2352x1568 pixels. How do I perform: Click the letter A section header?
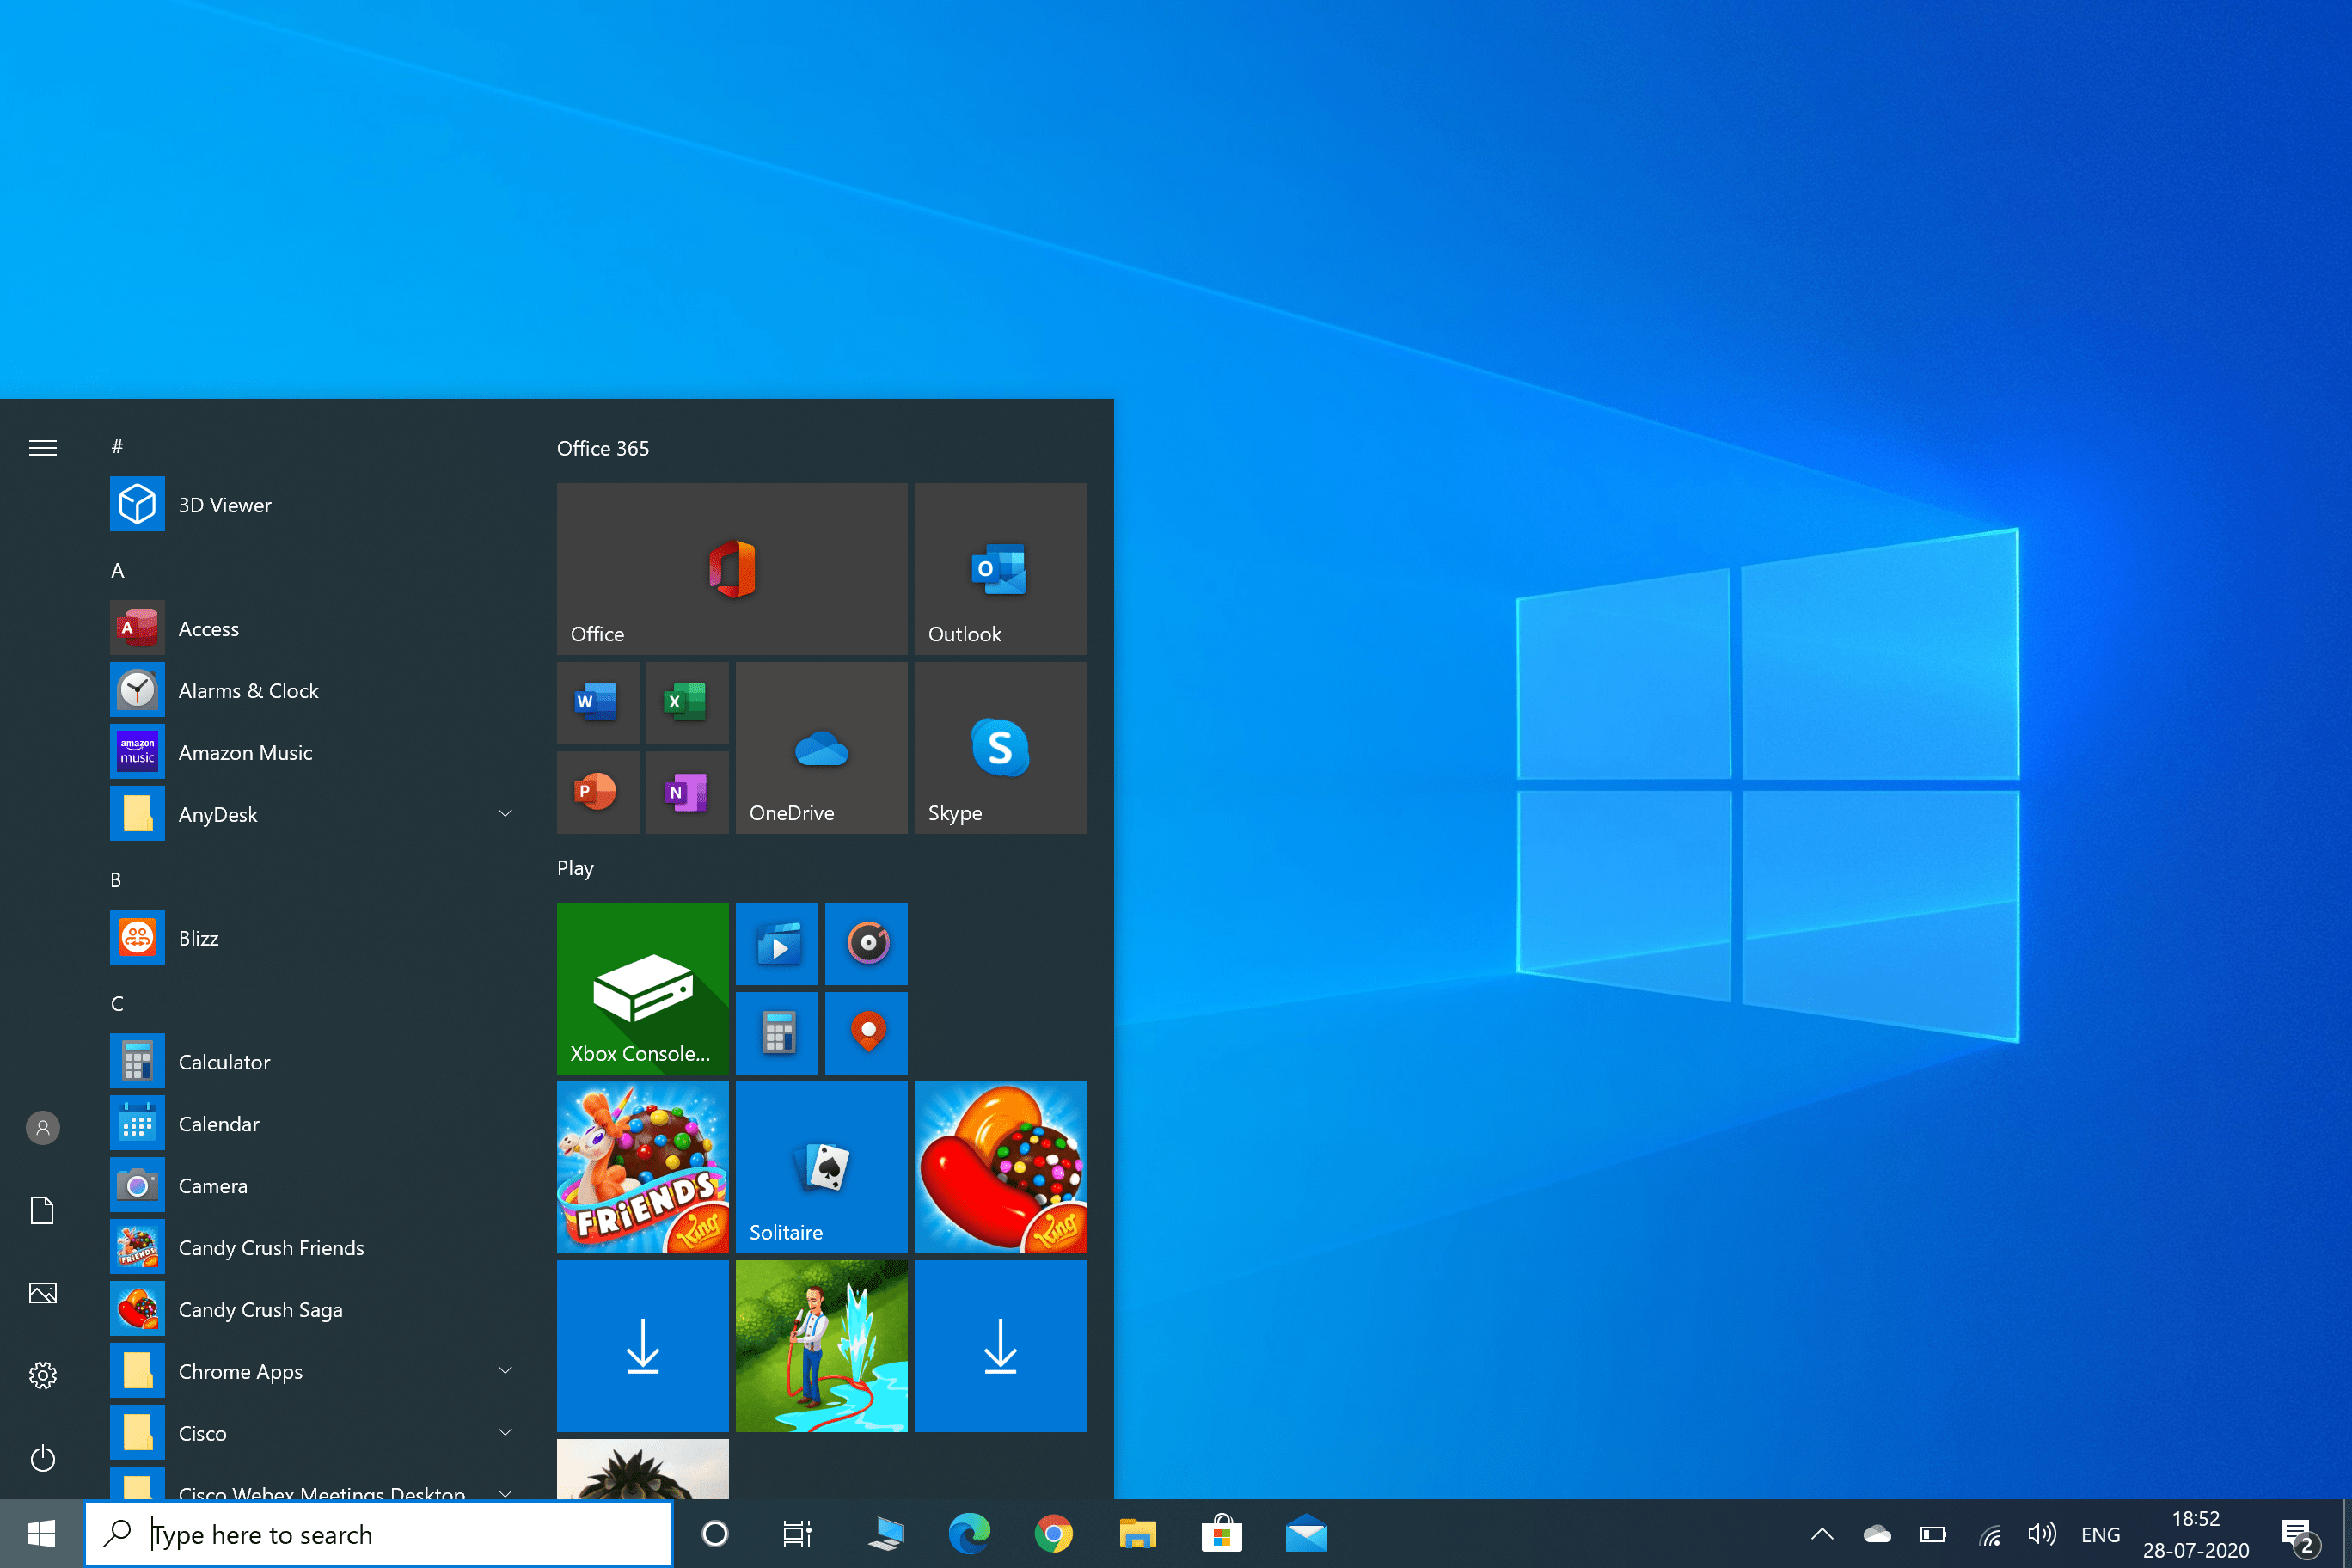click(118, 571)
